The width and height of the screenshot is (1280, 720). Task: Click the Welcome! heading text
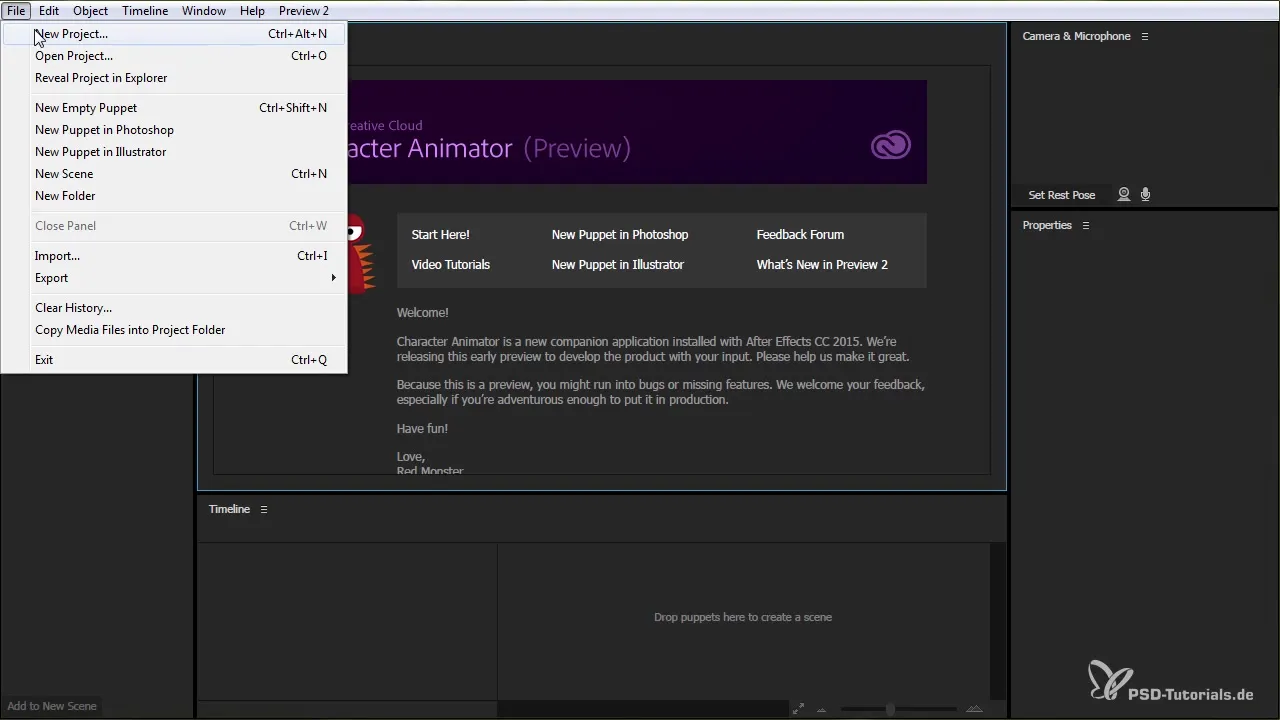(423, 313)
